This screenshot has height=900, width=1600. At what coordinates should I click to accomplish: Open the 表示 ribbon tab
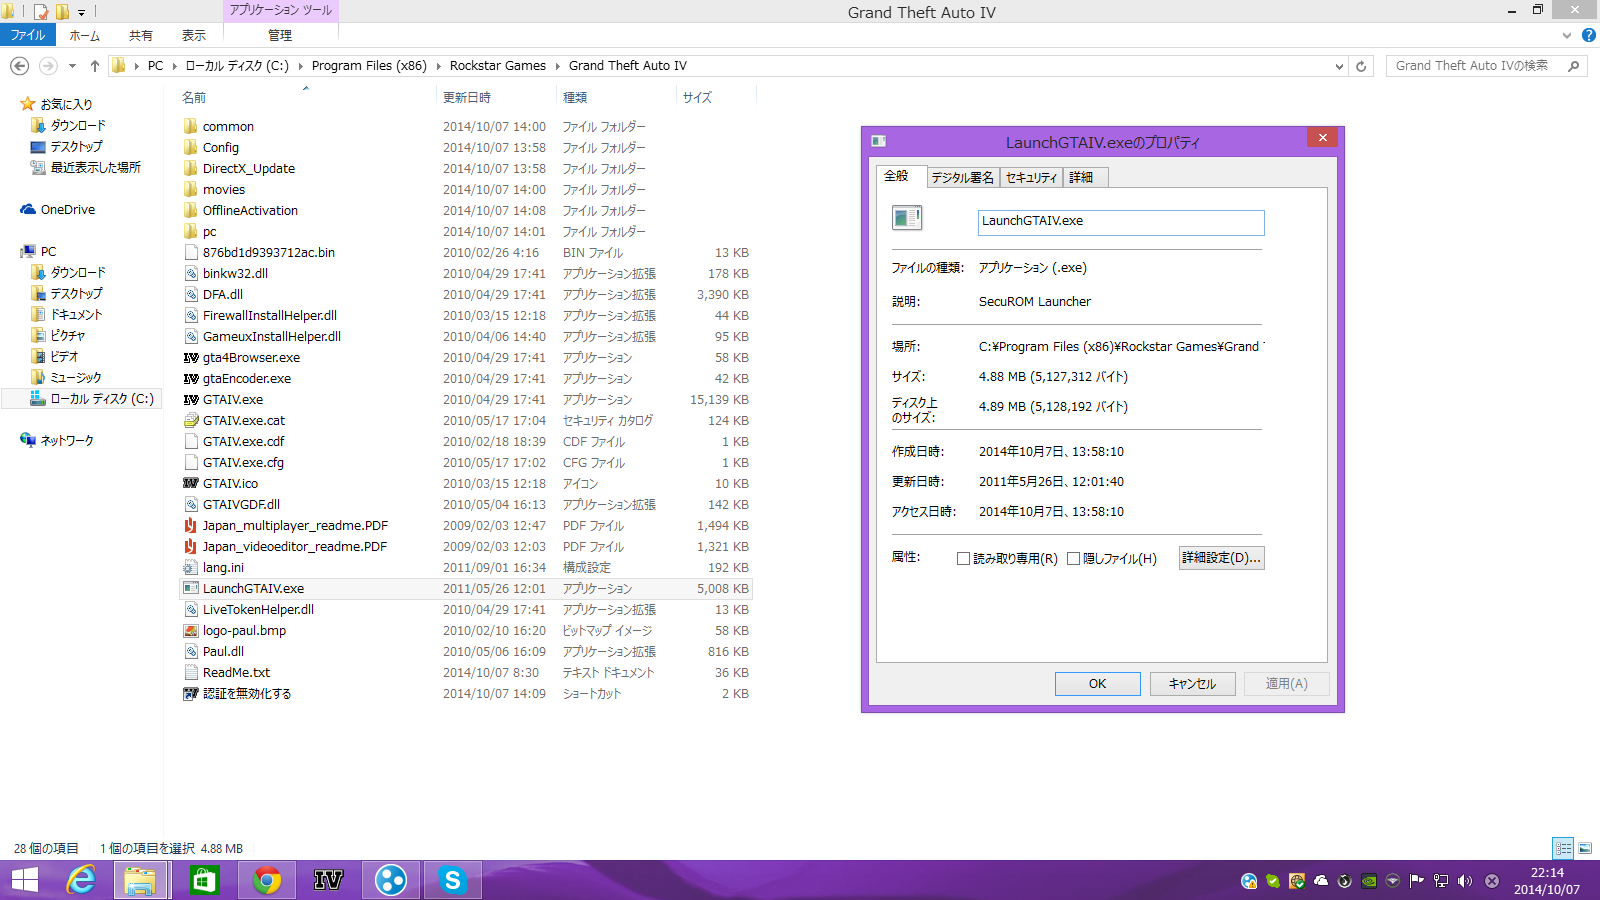click(194, 35)
